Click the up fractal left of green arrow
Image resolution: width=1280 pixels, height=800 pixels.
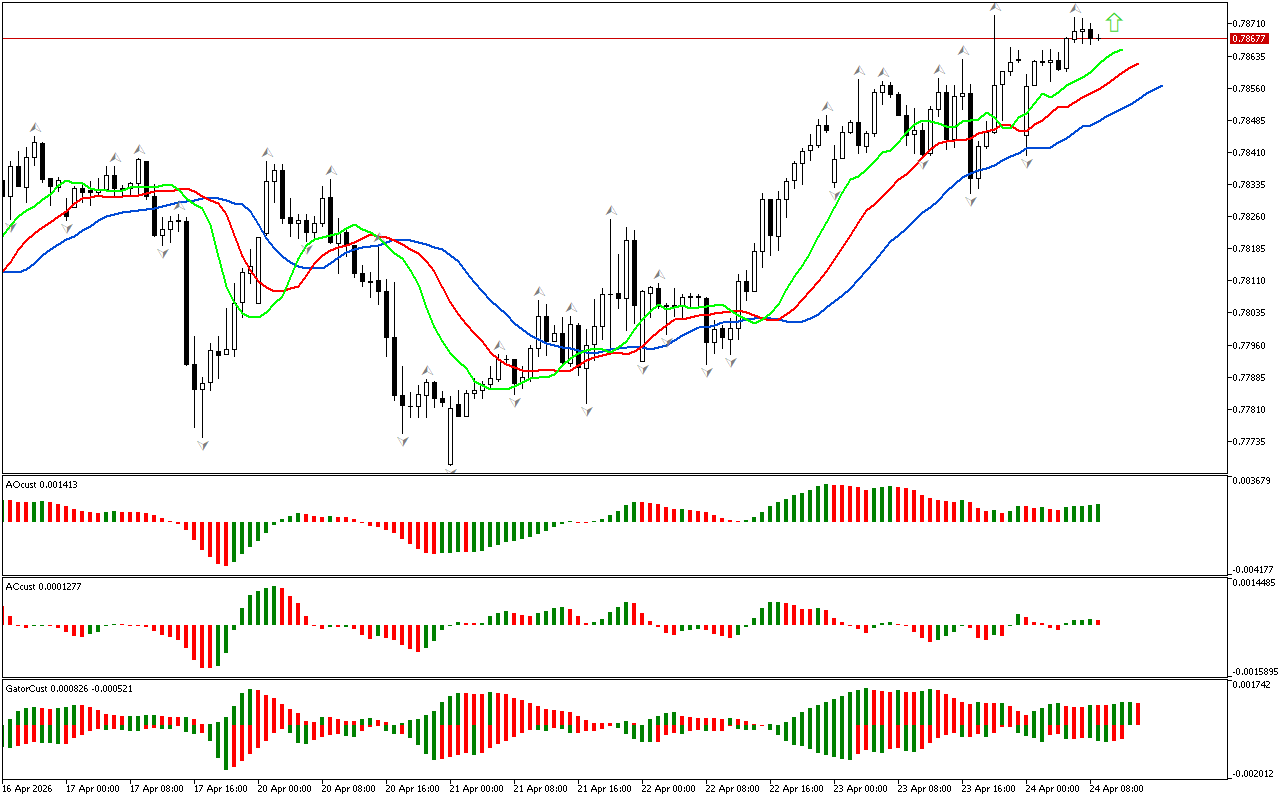pyautogui.click(x=1076, y=9)
